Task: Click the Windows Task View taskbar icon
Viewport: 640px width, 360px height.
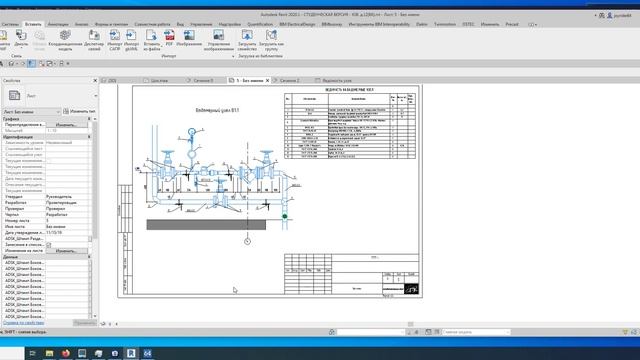Action: [33, 353]
